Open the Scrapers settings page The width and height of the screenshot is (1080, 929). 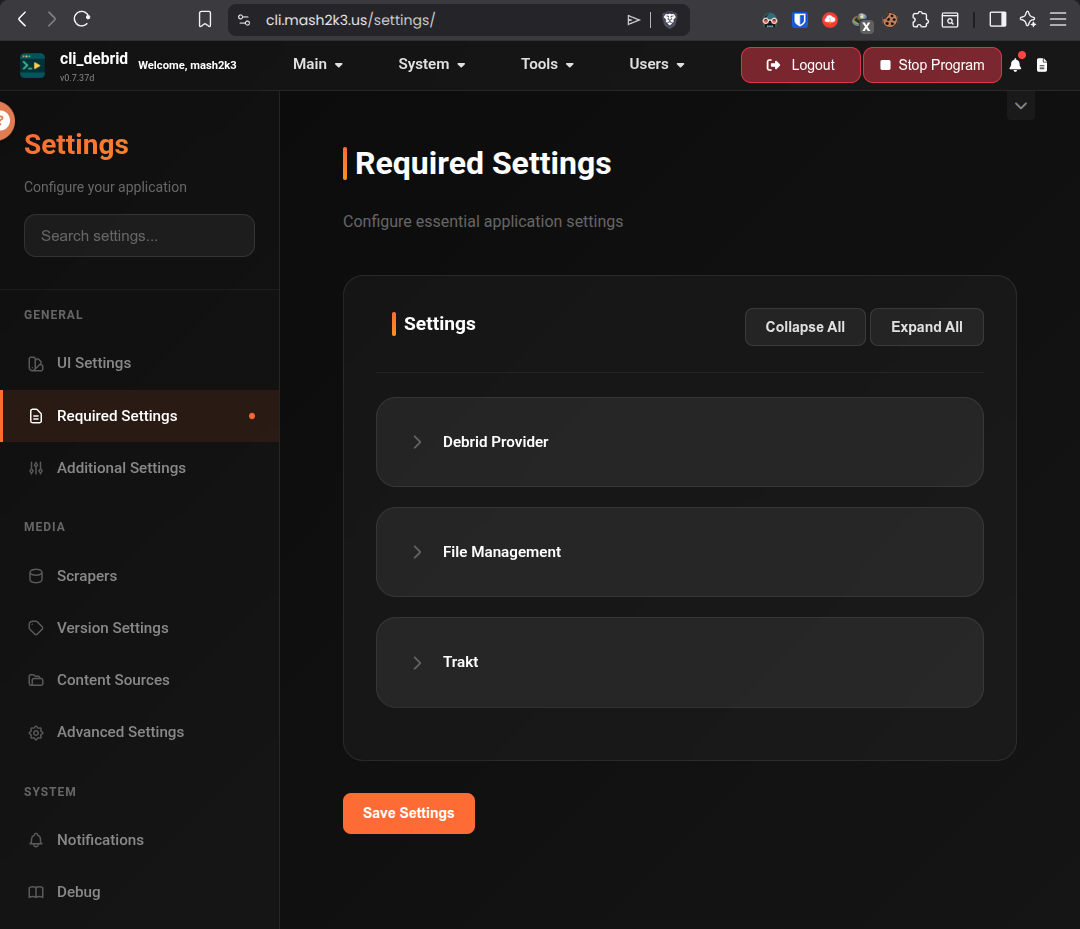coord(140,576)
